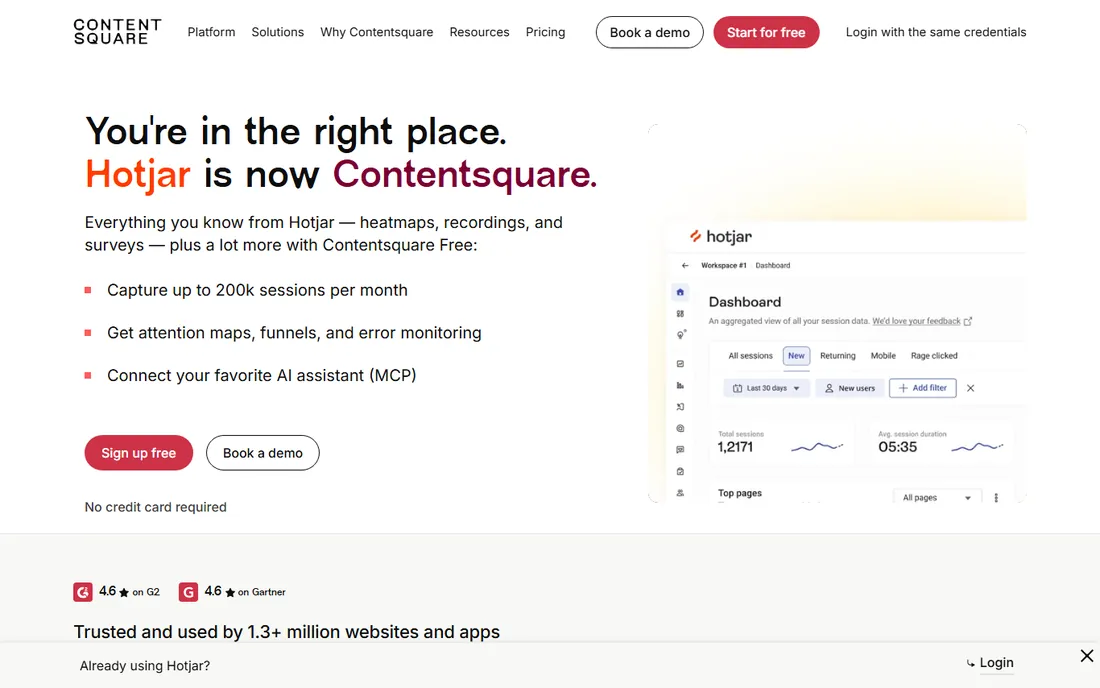The height and width of the screenshot is (688, 1100).
Task: Click the Total sessions sparkline chart
Action: pos(817,447)
